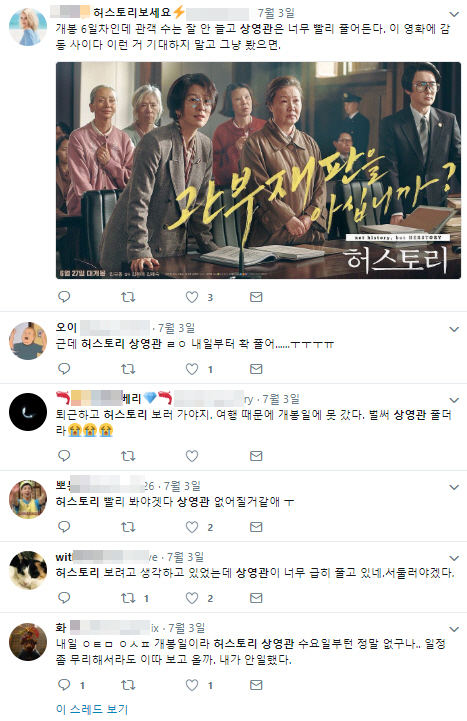Reply to the top 허스토리보세요 tweet

pos(64,297)
